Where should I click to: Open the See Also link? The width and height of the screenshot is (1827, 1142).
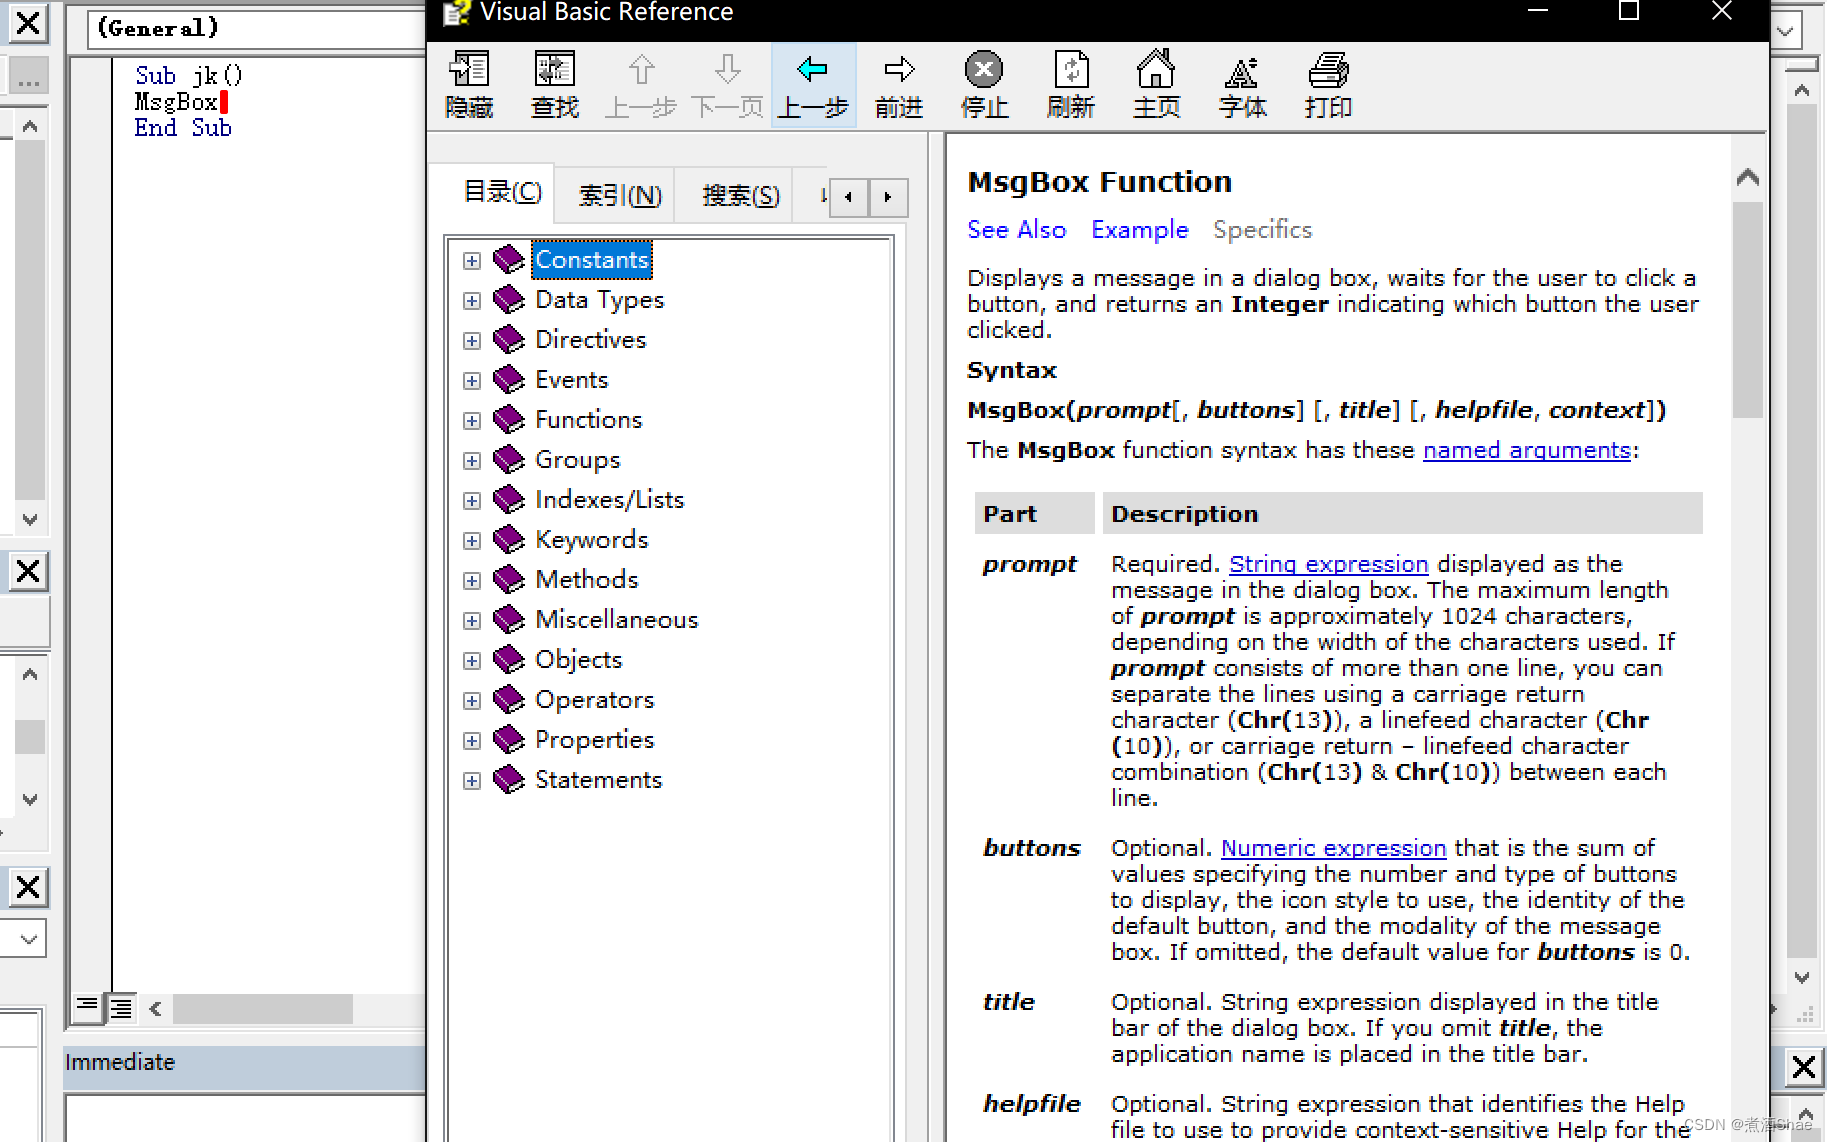coord(1016,230)
